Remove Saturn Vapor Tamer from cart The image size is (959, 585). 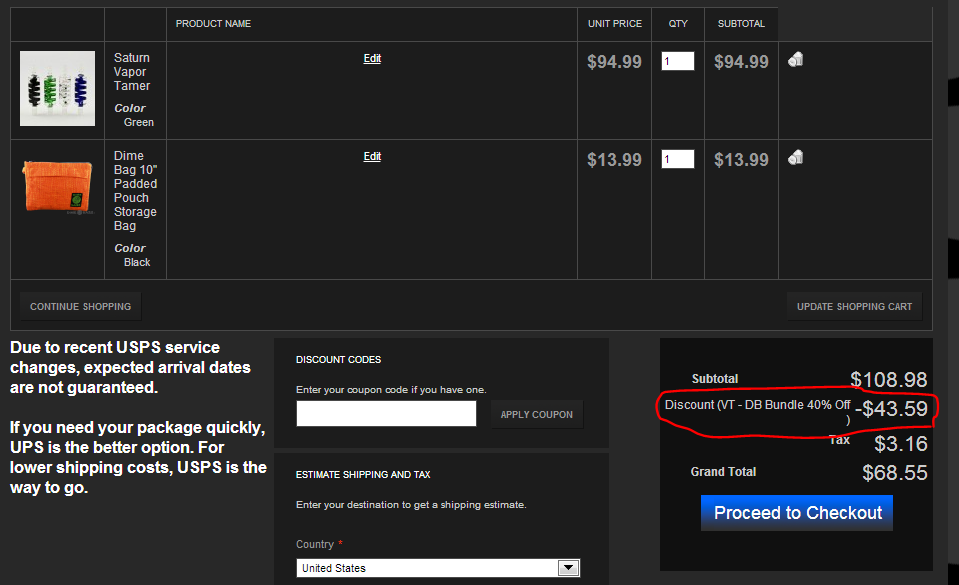[x=795, y=59]
